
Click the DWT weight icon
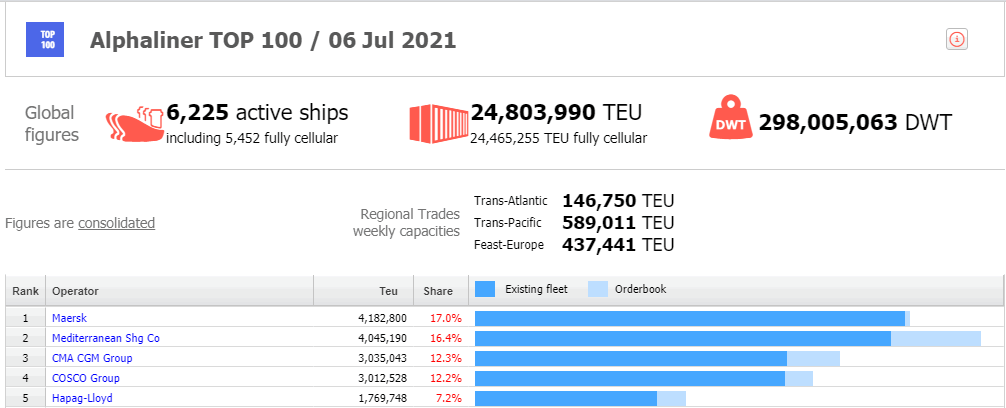point(730,122)
